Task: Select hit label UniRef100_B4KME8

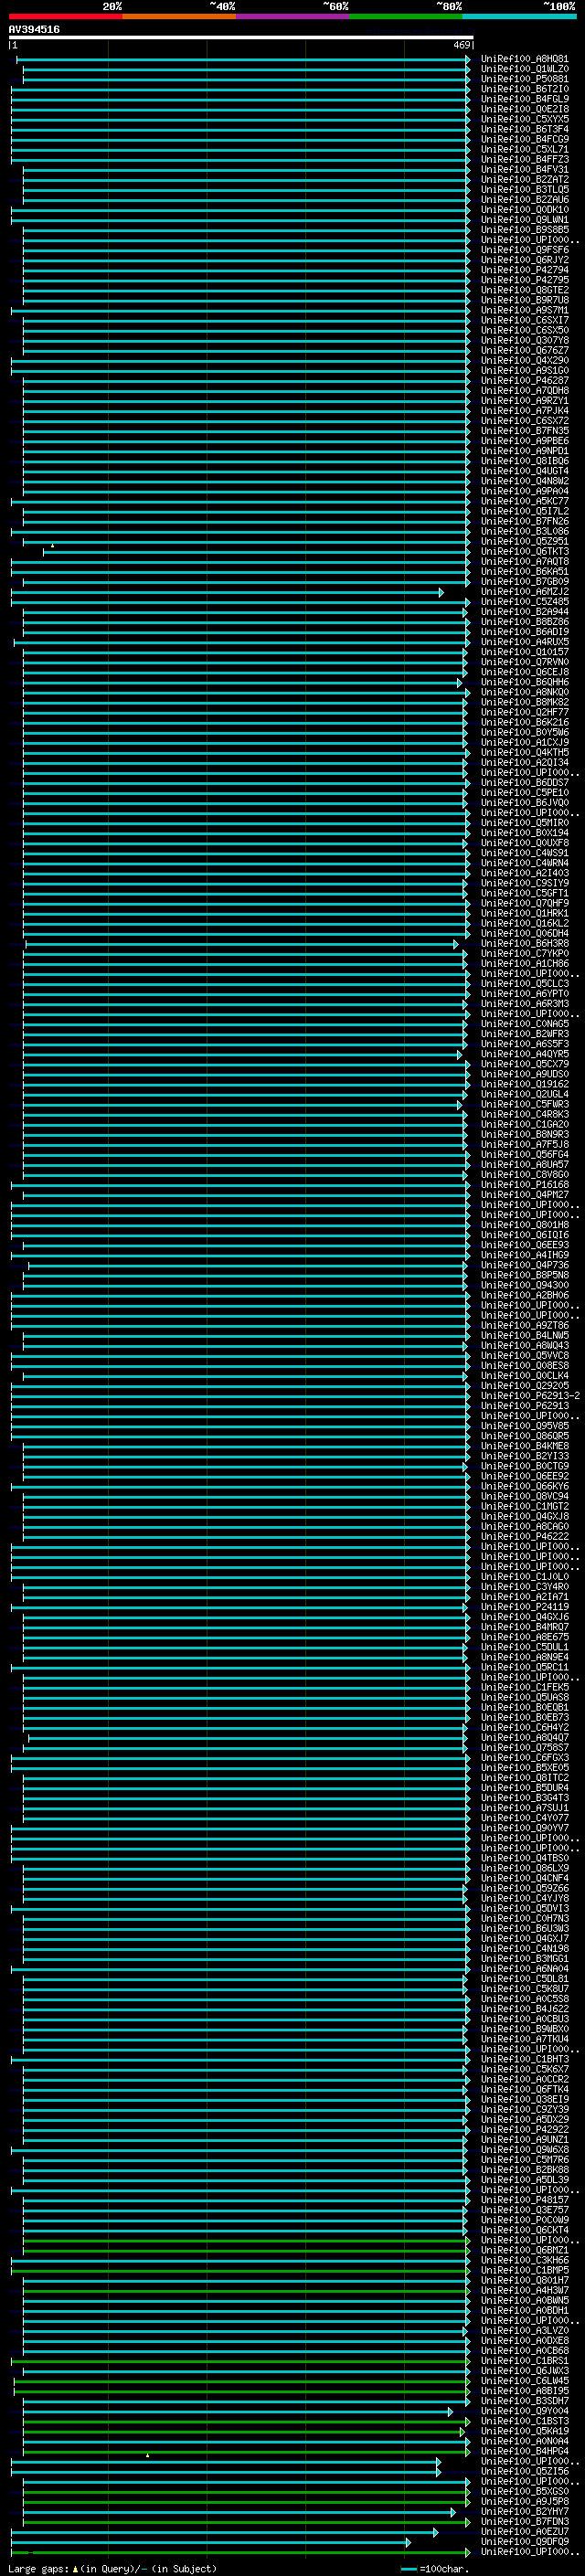Action: 524,1445
